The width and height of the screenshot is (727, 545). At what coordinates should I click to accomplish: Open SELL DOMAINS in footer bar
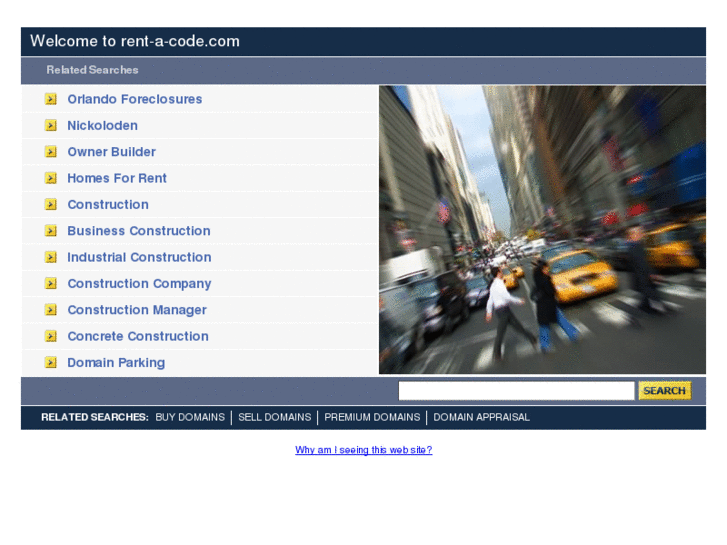(274, 417)
